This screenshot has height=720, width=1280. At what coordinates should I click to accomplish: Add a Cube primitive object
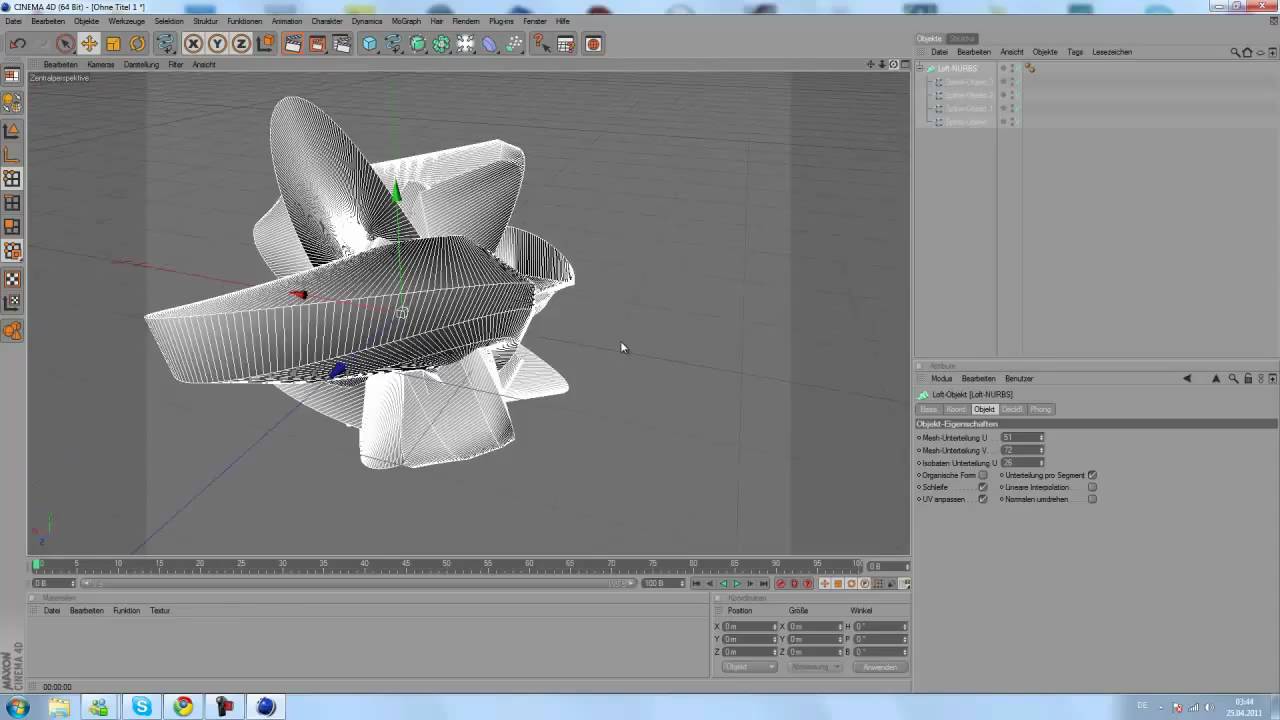pyautogui.click(x=370, y=44)
